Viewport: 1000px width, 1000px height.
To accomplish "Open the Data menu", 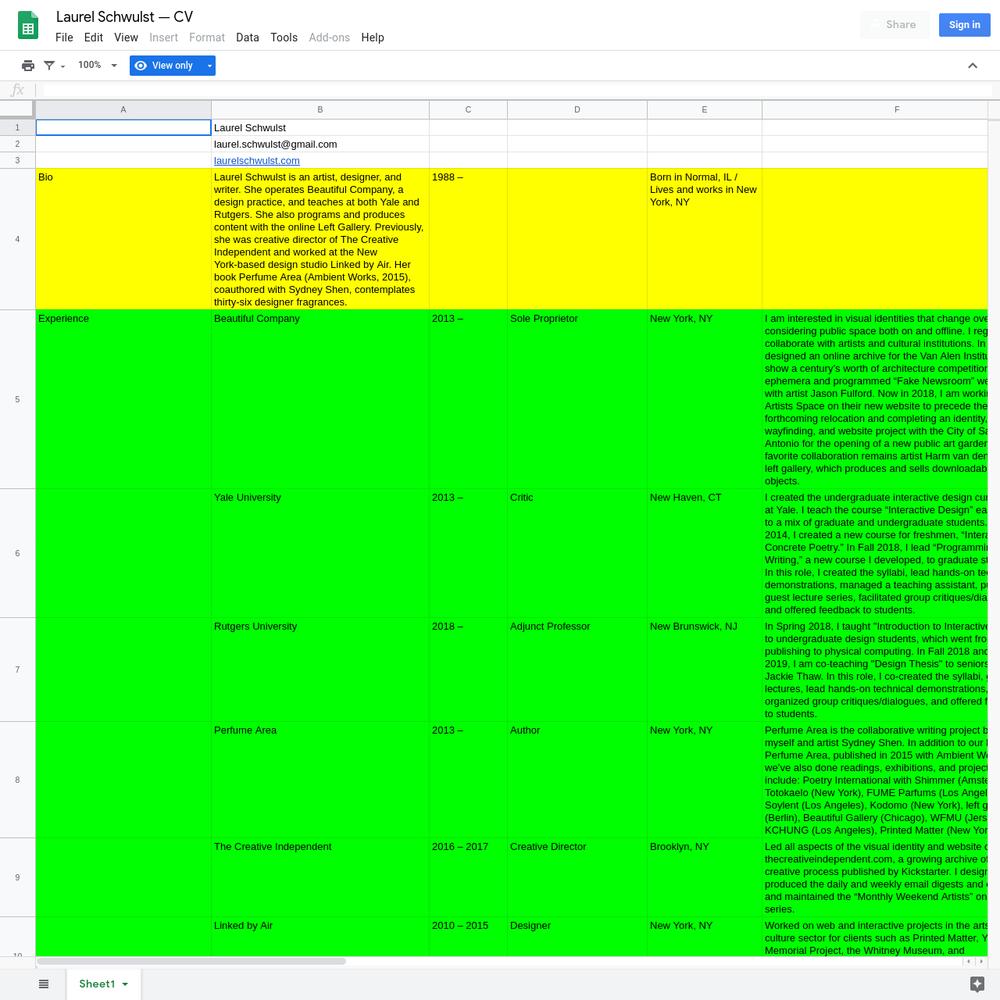I will coord(247,38).
